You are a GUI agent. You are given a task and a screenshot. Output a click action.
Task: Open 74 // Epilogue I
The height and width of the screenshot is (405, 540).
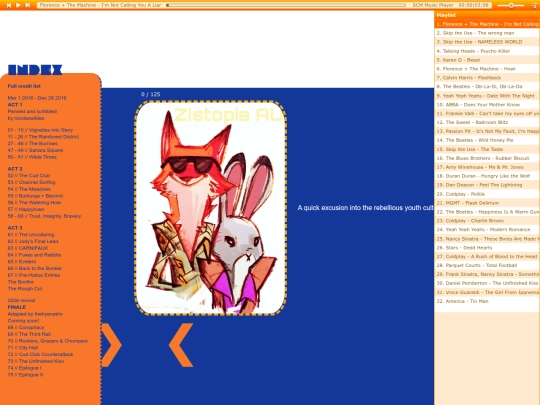(x=24, y=368)
